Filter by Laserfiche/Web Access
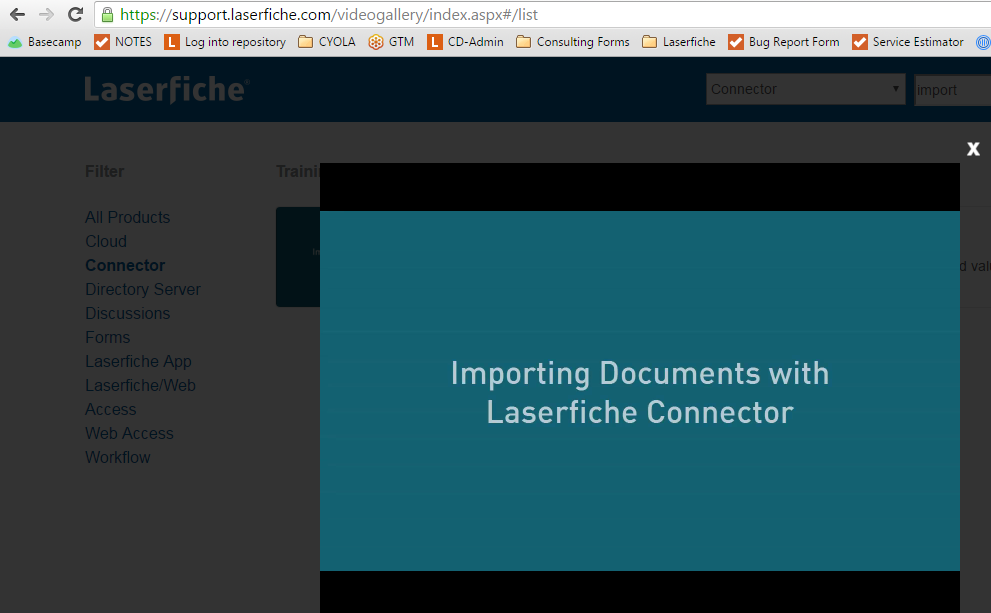 140,398
